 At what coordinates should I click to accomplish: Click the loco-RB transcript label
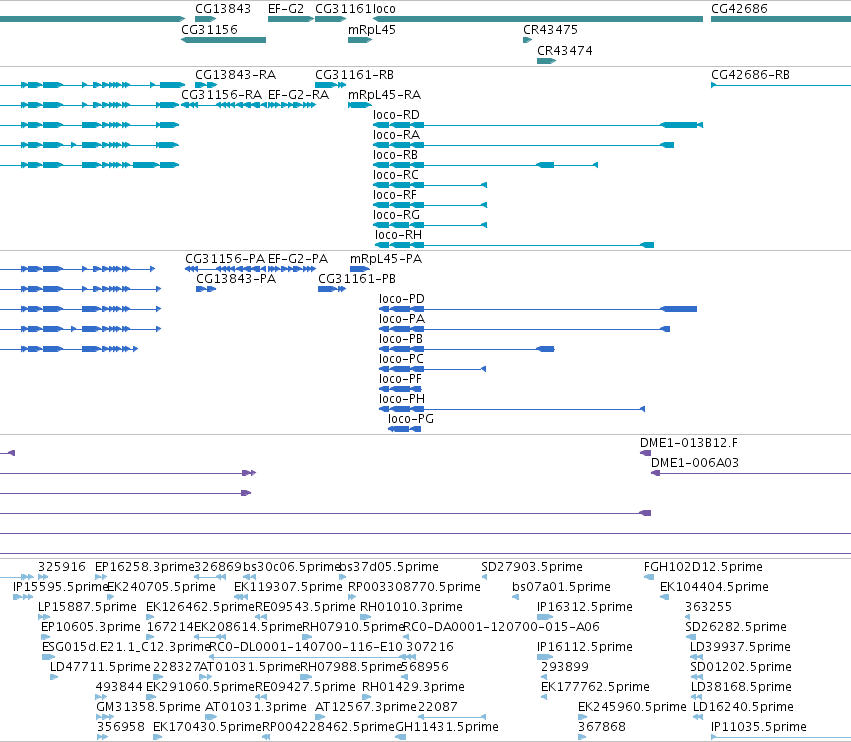tap(396, 155)
